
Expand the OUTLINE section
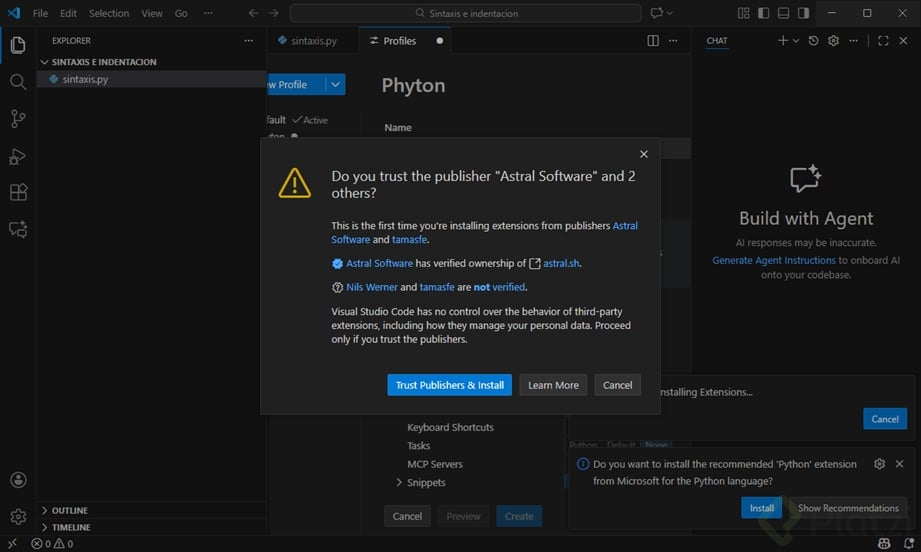pyautogui.click(x=70, y=510)
